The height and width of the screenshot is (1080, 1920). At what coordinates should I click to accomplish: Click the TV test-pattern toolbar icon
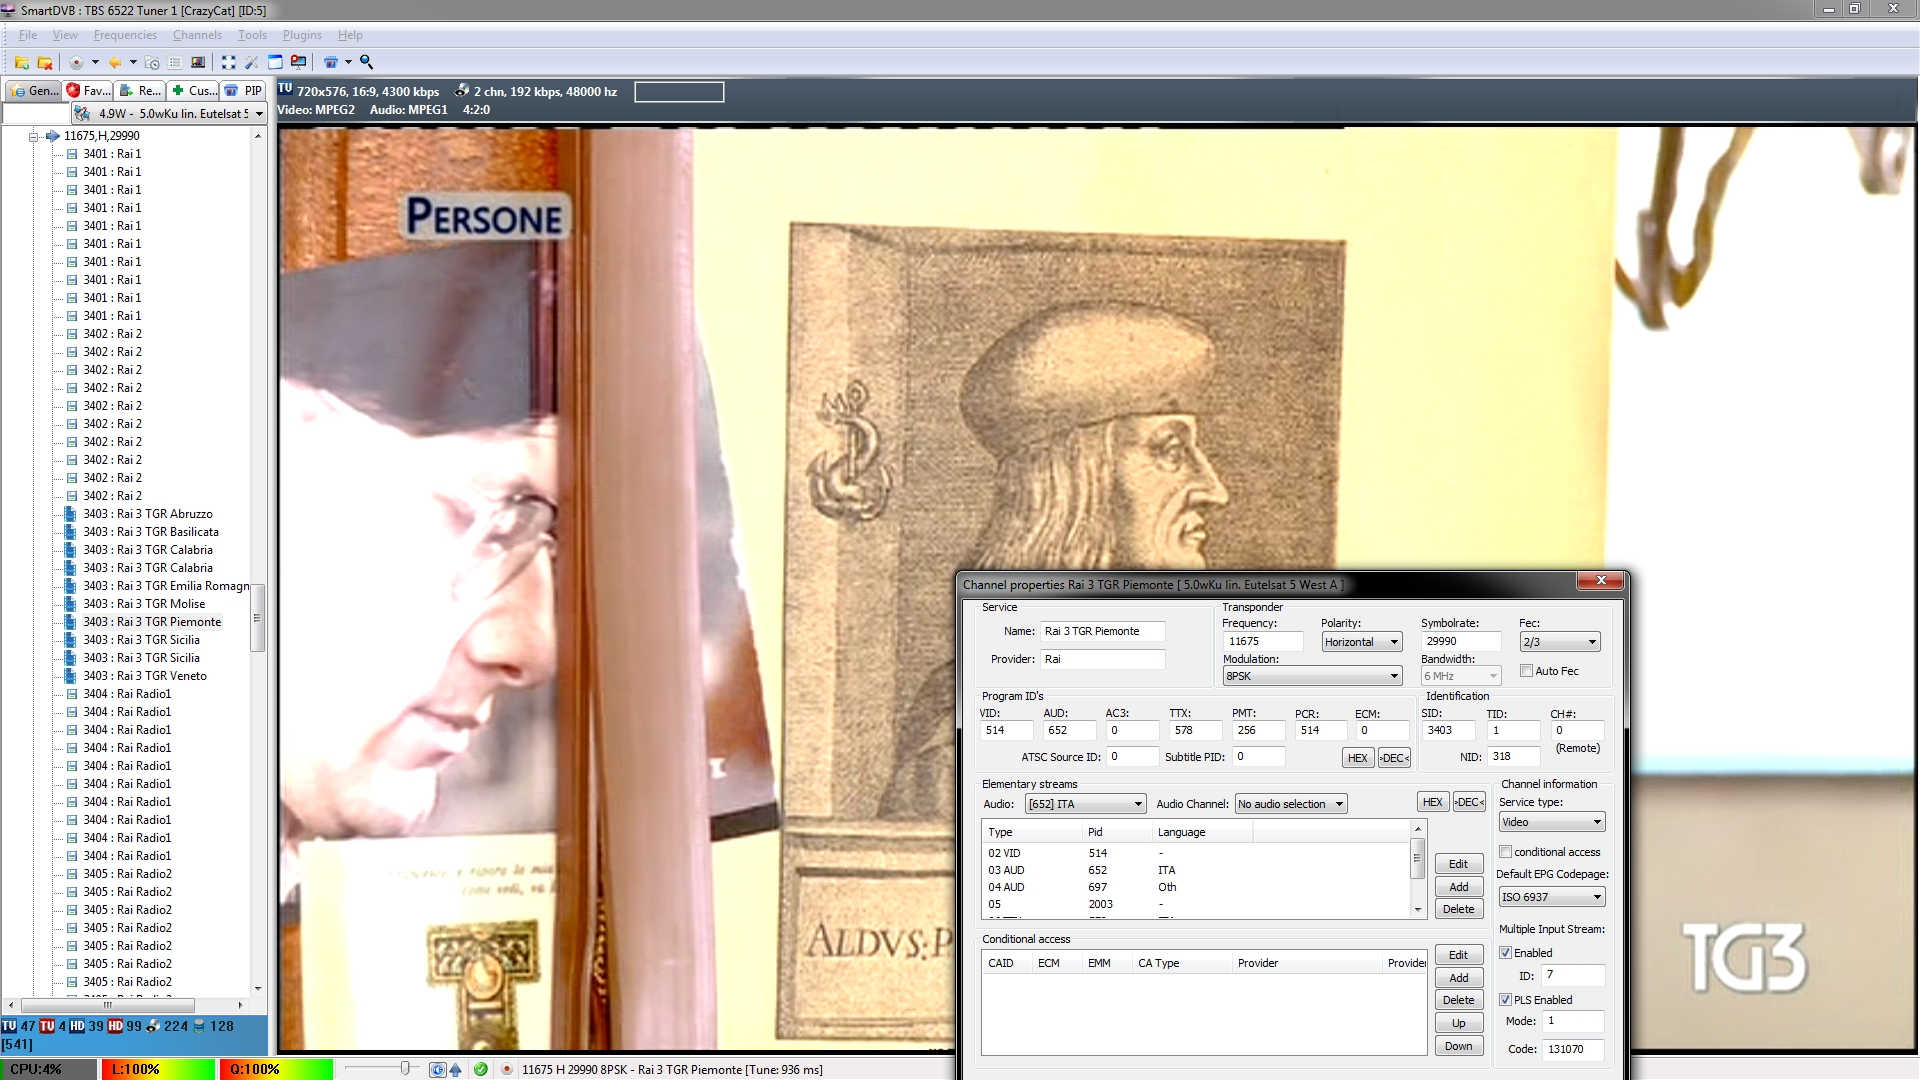198,62
